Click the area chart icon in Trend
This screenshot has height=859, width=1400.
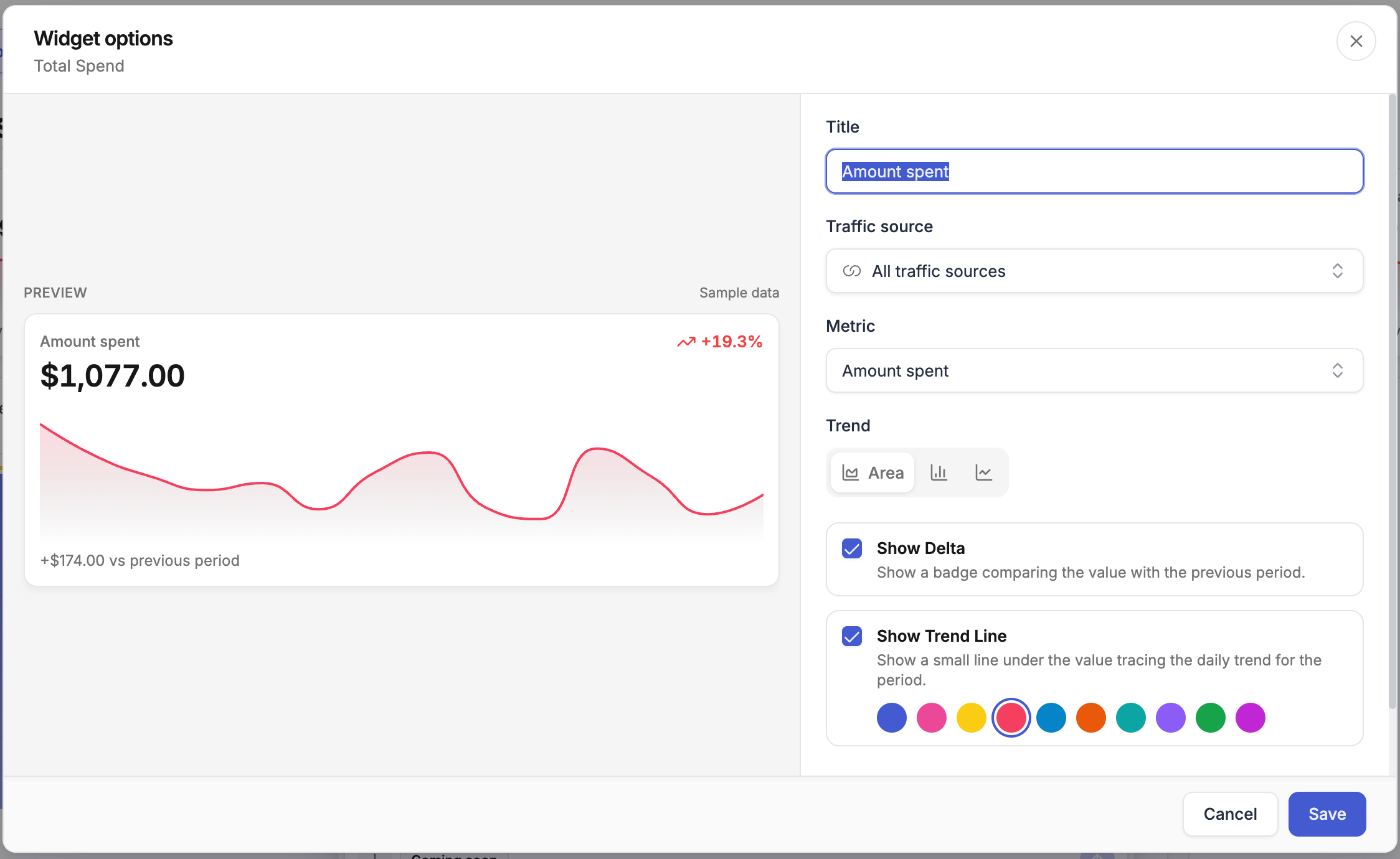tap(851, 473)
